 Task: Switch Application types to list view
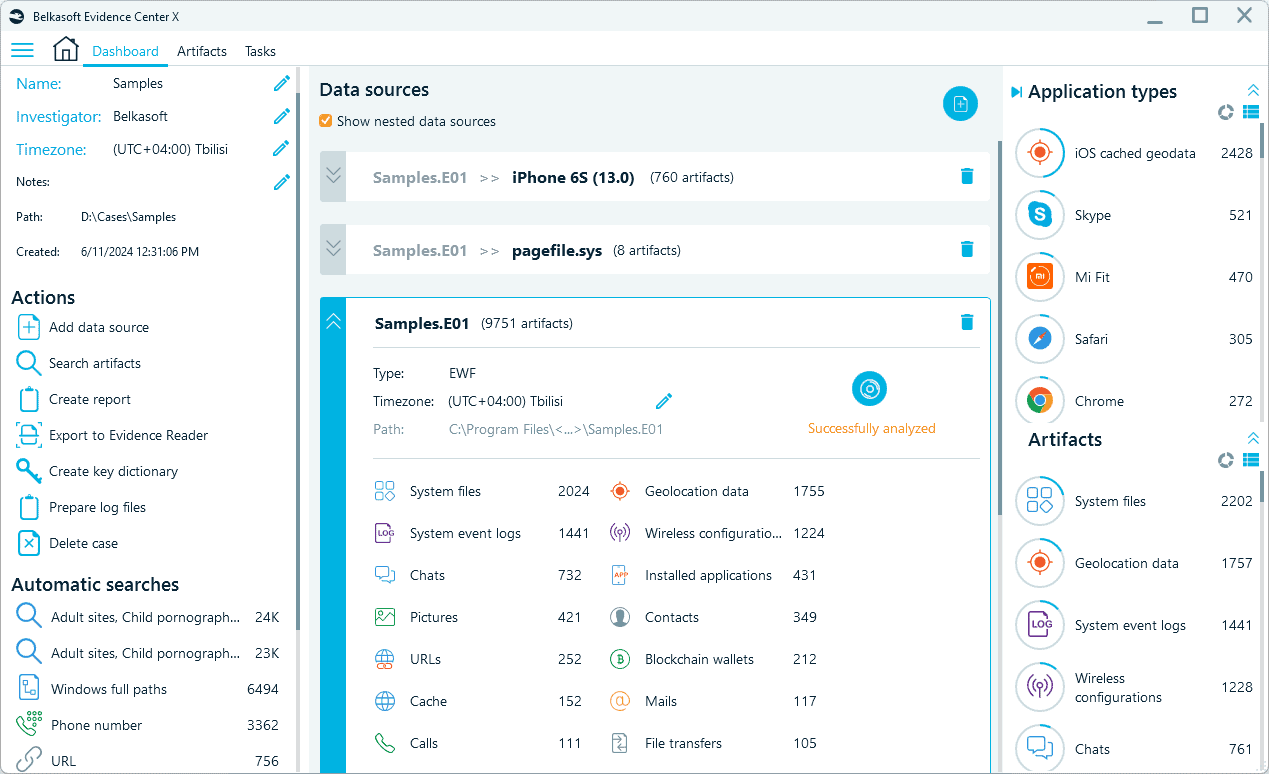1250,112
